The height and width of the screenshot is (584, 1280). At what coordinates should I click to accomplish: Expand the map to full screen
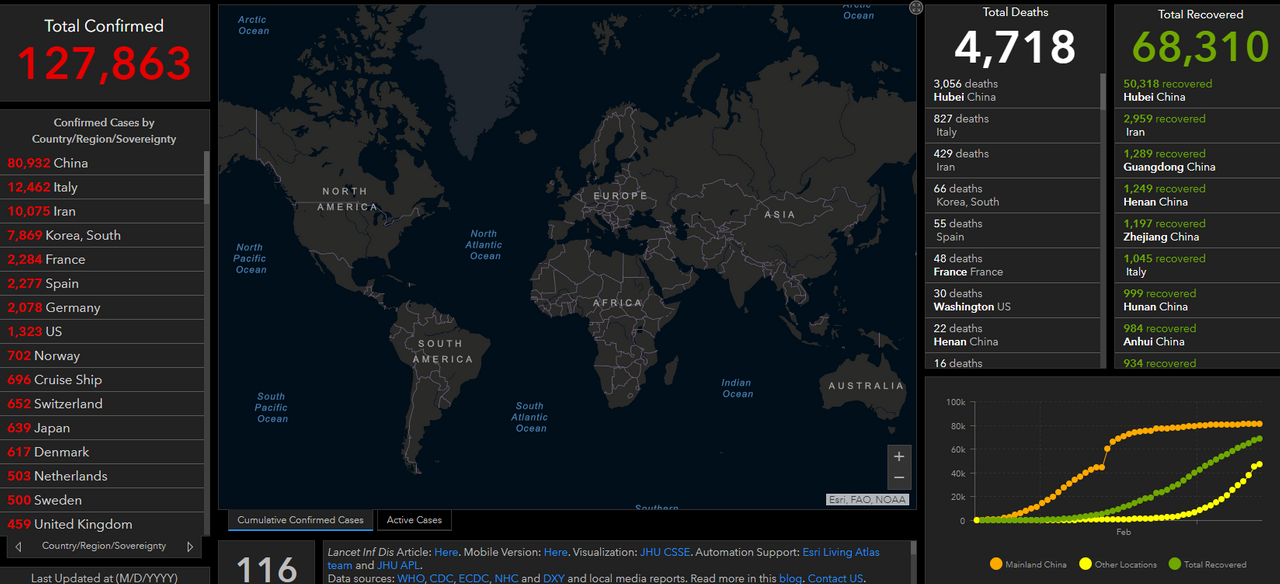916,7
